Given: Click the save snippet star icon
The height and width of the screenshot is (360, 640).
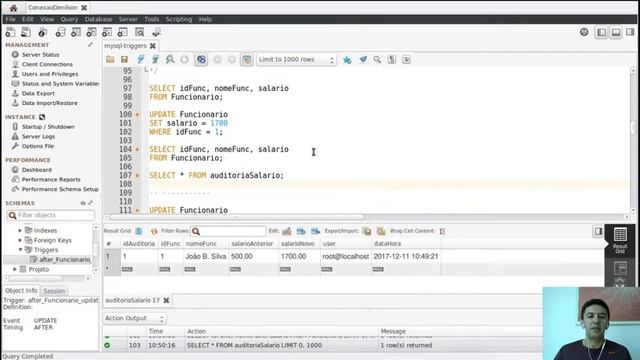Looking at the screenshot, I should coord(347,60).
